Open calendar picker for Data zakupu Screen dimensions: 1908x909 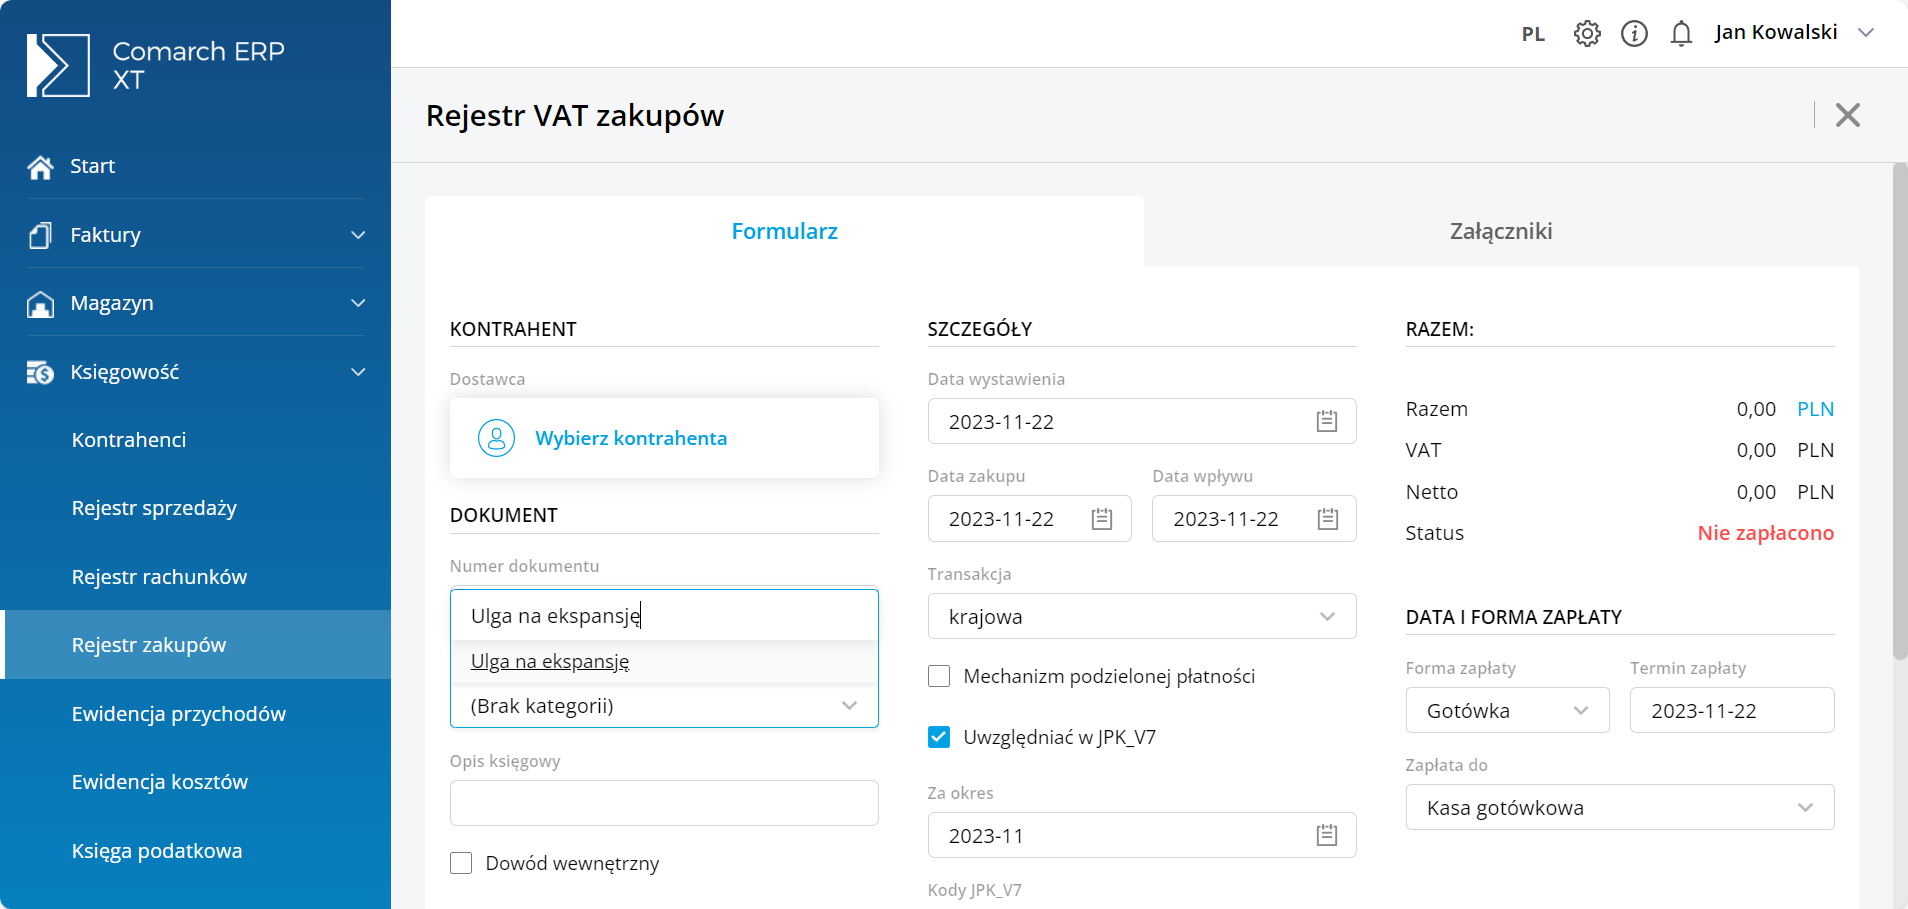(x=1102, y=518)
